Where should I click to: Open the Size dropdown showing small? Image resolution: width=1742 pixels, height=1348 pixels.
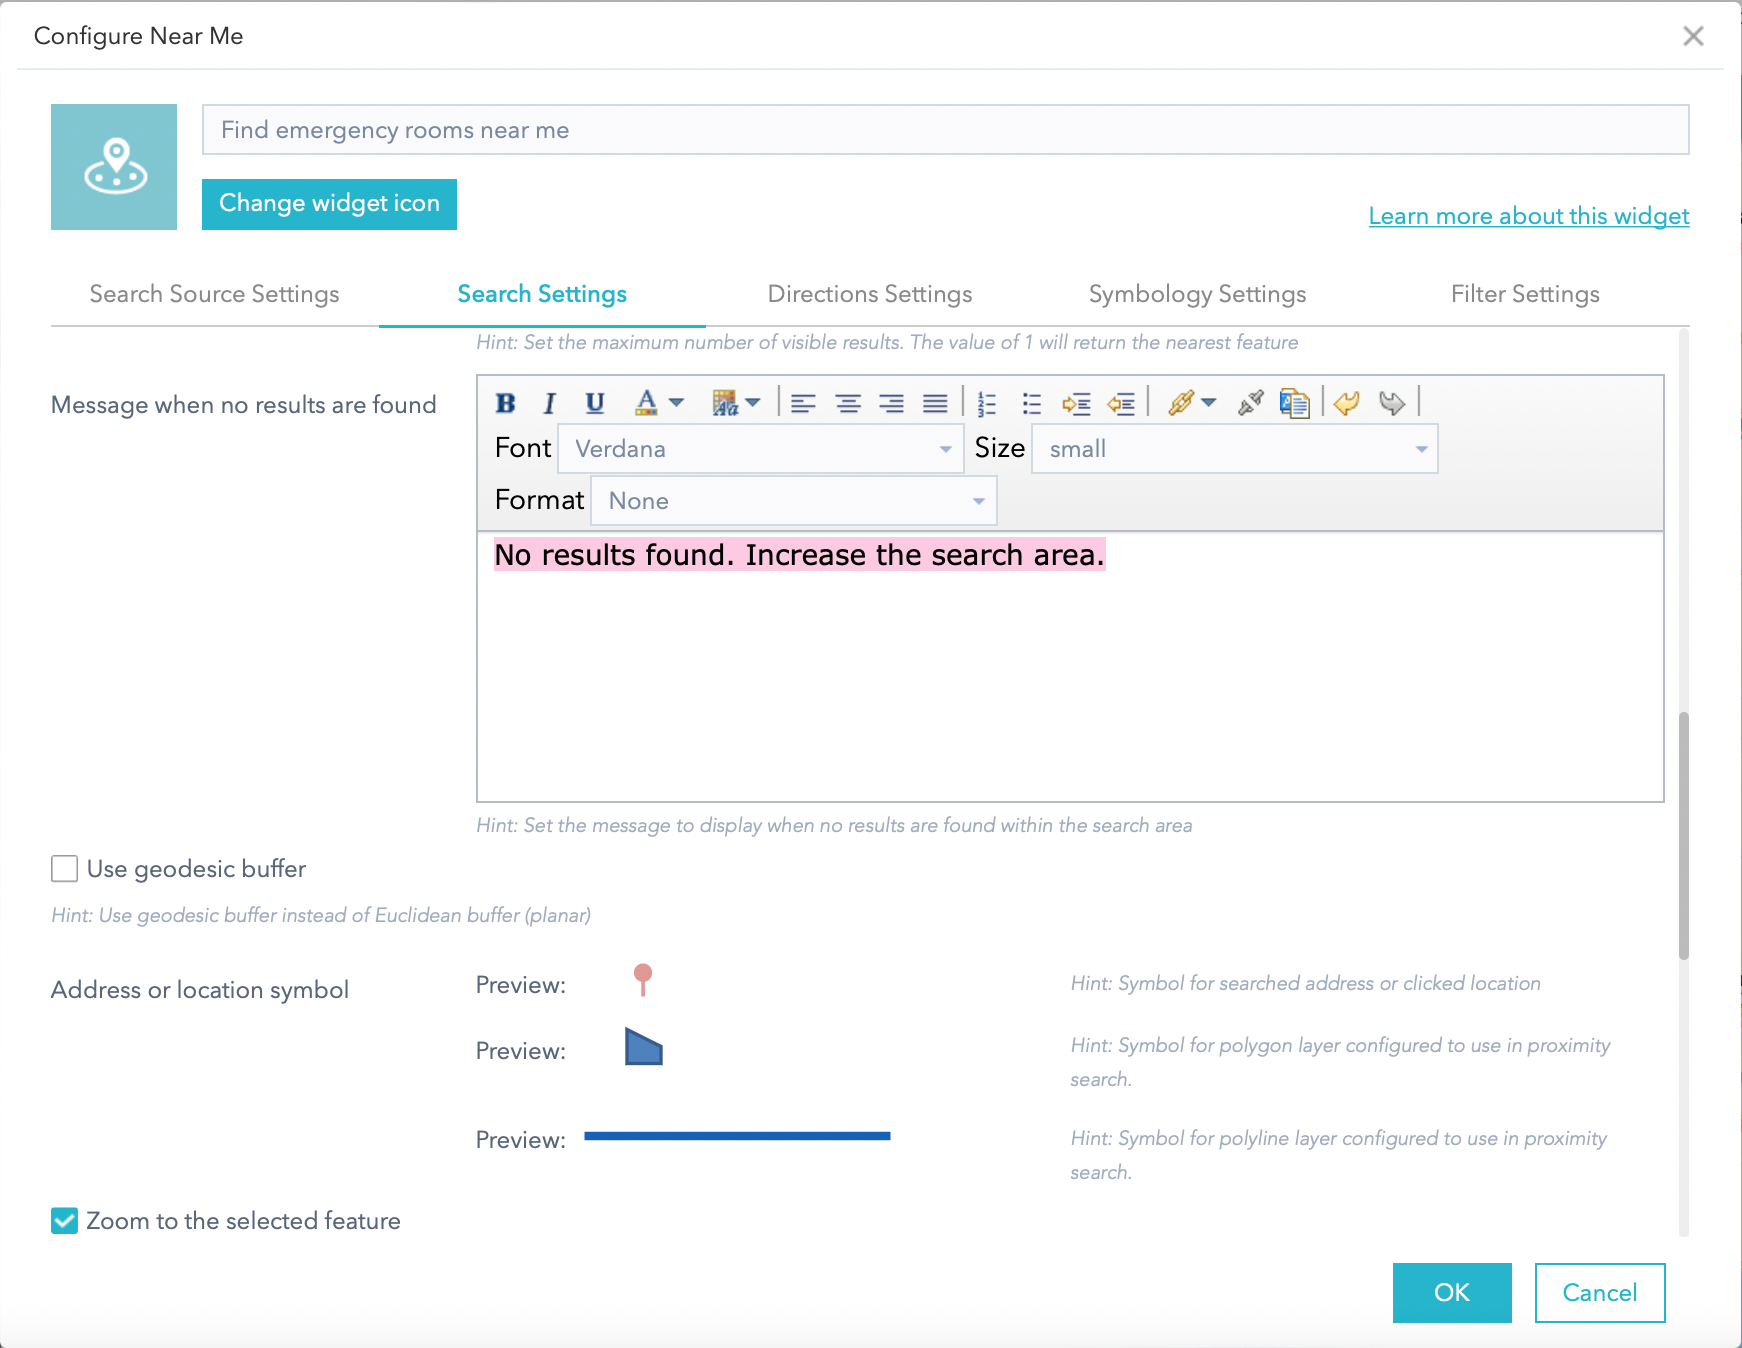point(1235,449)
